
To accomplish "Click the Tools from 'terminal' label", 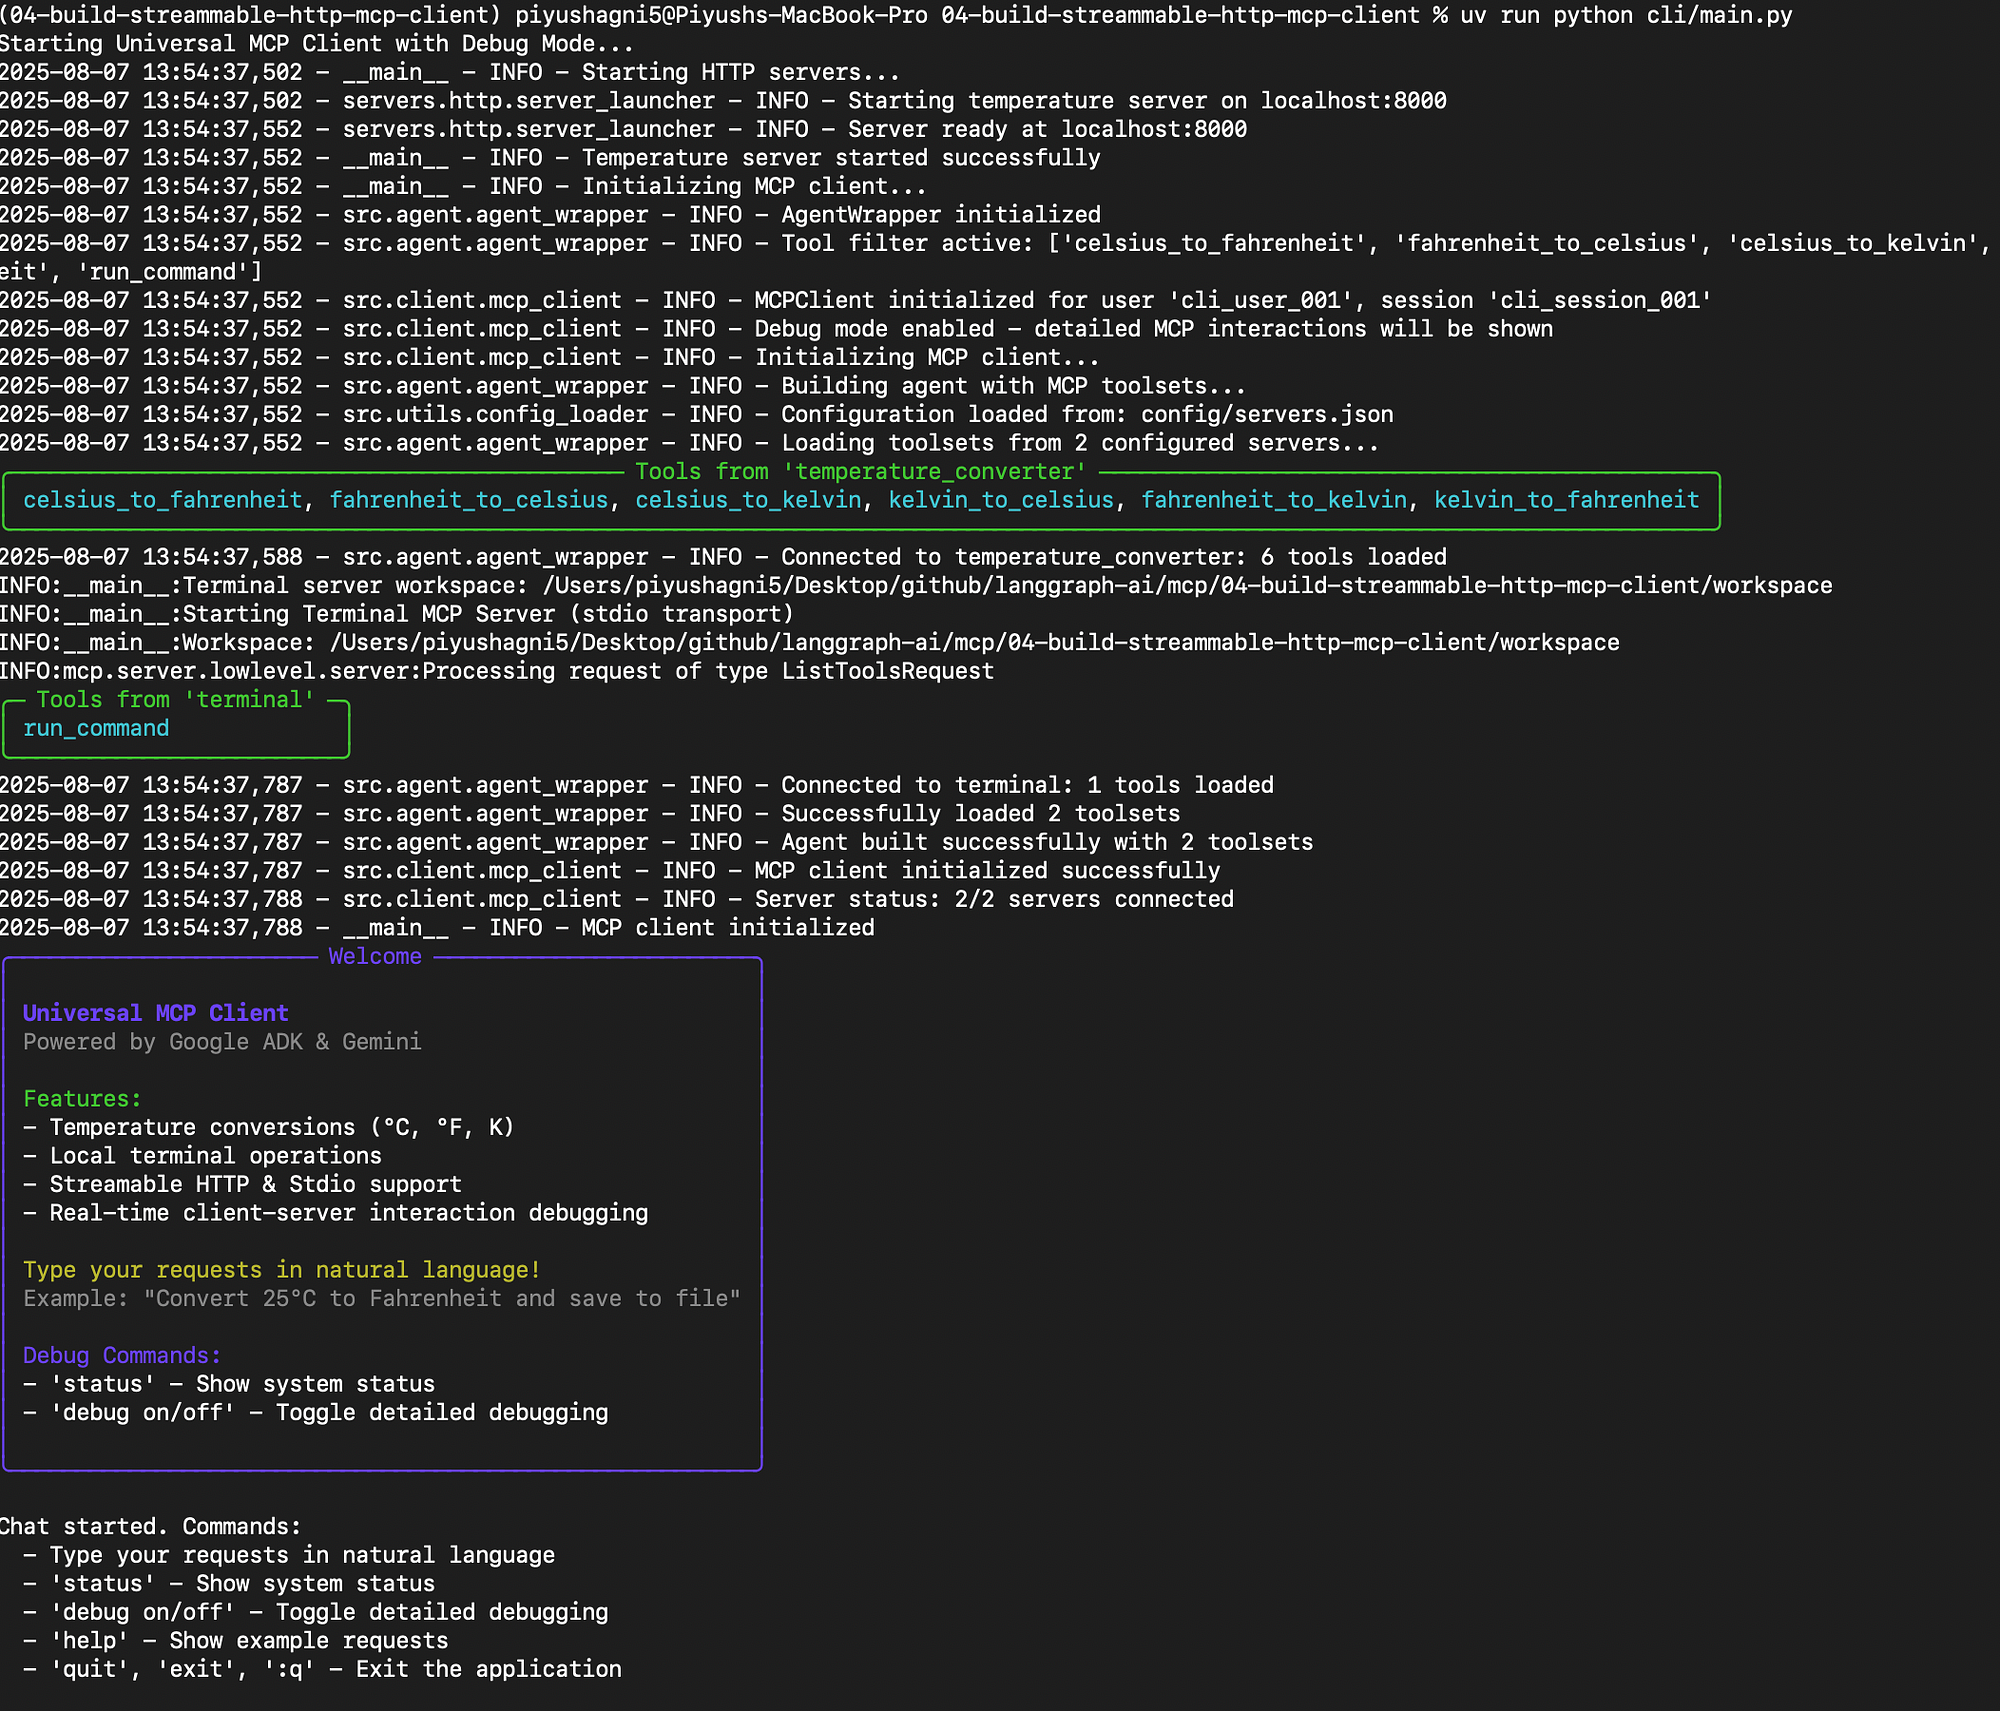I will (x=175, y=700).
